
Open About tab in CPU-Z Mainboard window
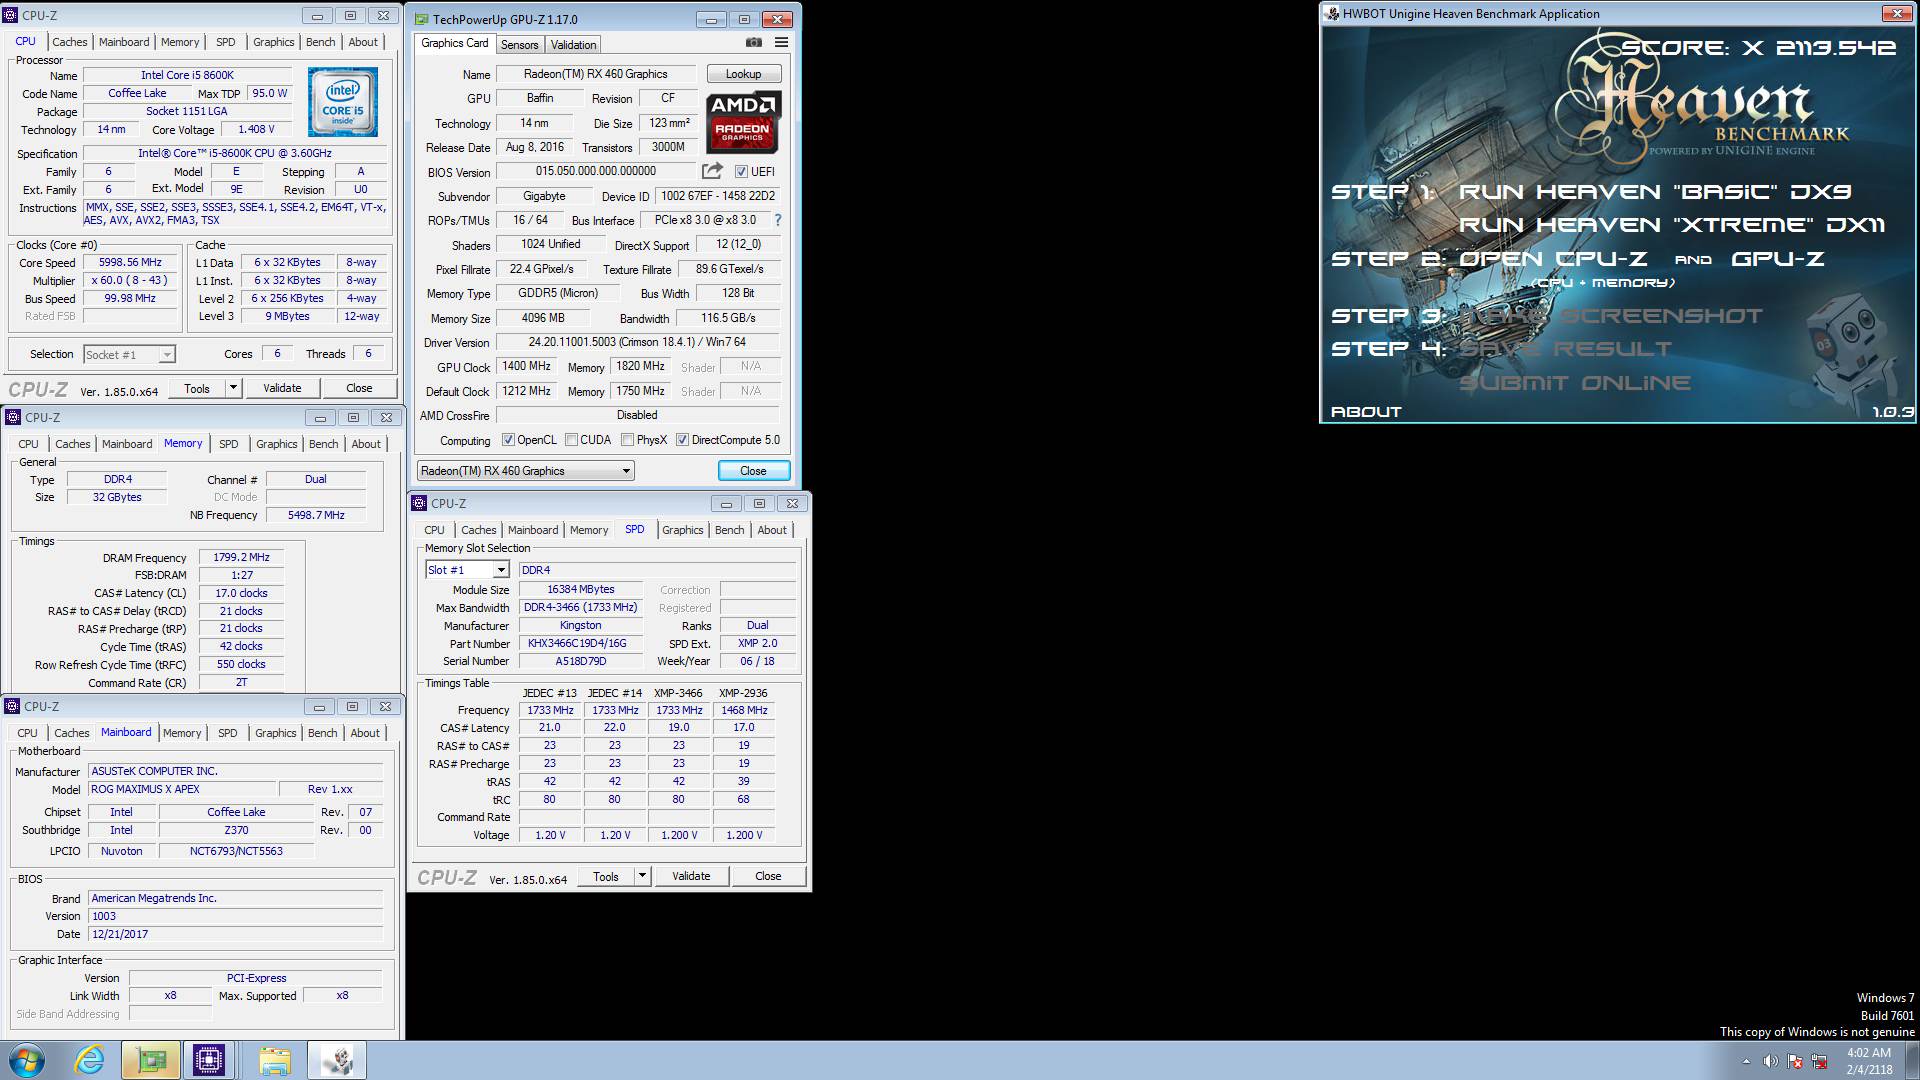pos(365,733)
